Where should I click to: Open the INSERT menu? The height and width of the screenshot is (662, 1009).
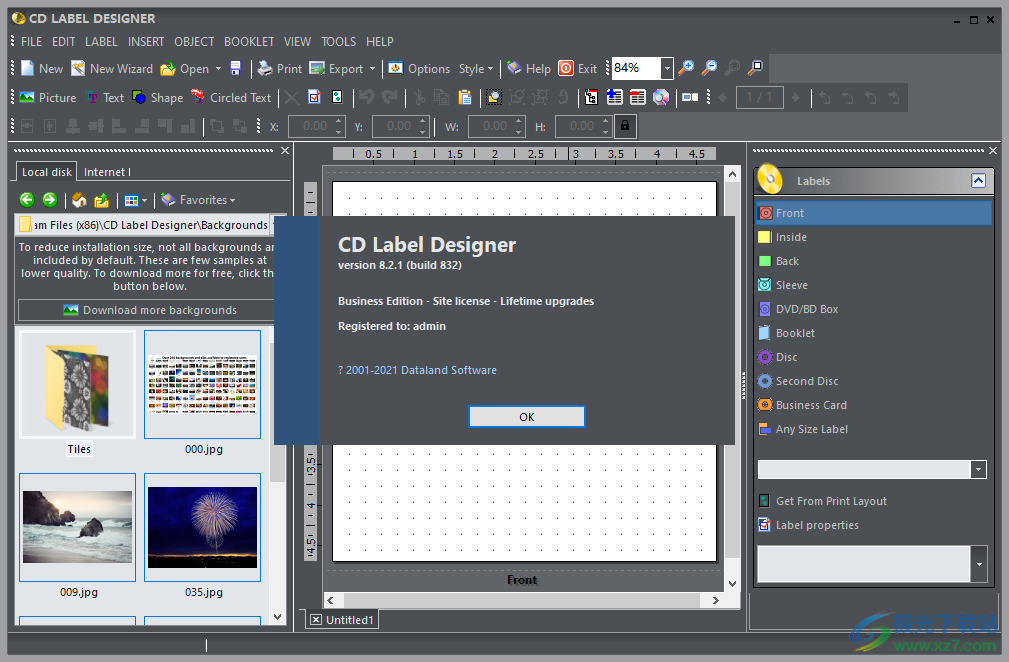click(146, 41)
